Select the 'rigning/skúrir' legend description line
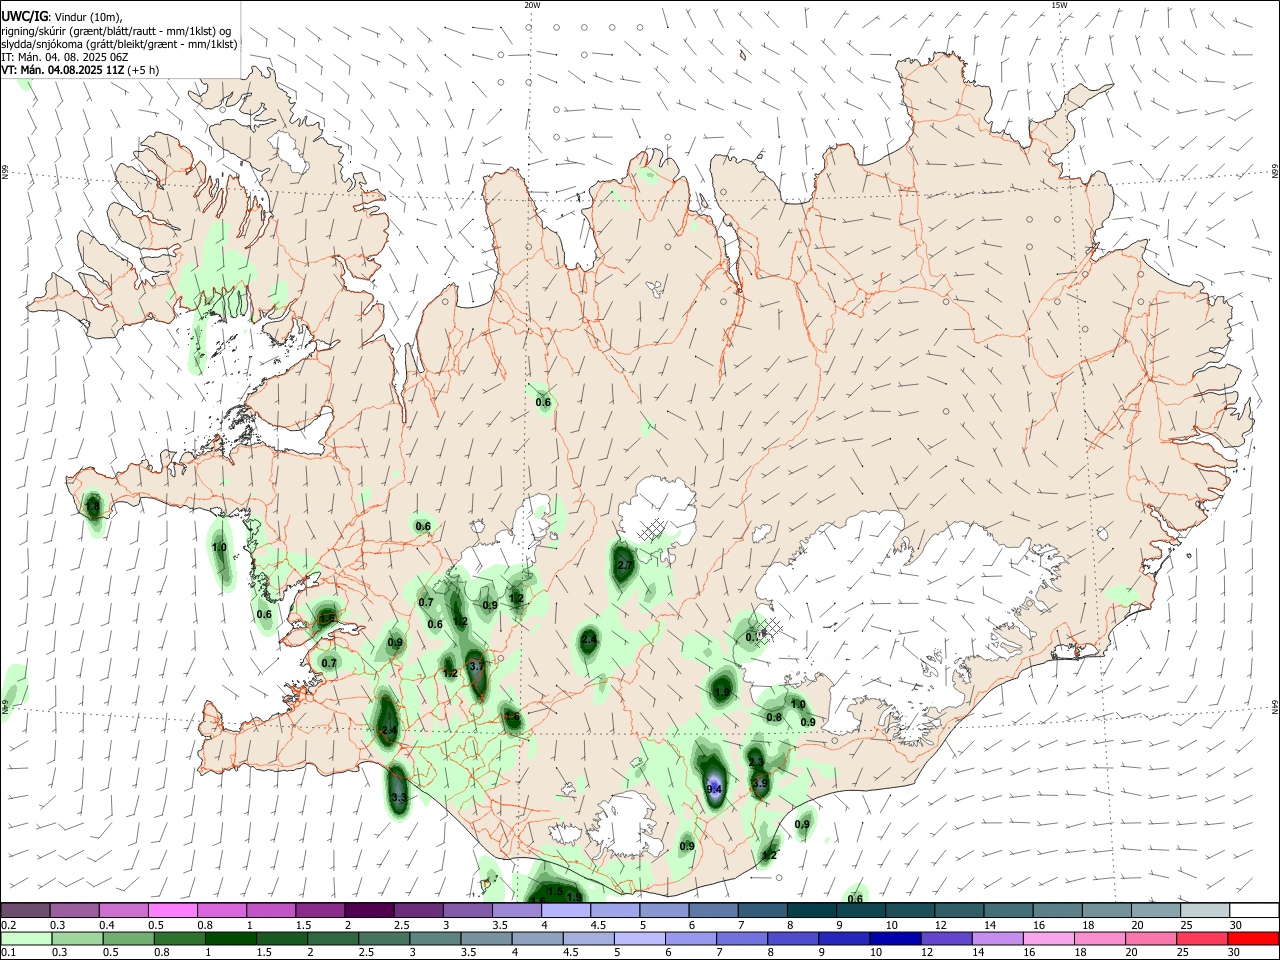Image resolution: width=1280 pixels, height=960 pixels. pos(116,31)
